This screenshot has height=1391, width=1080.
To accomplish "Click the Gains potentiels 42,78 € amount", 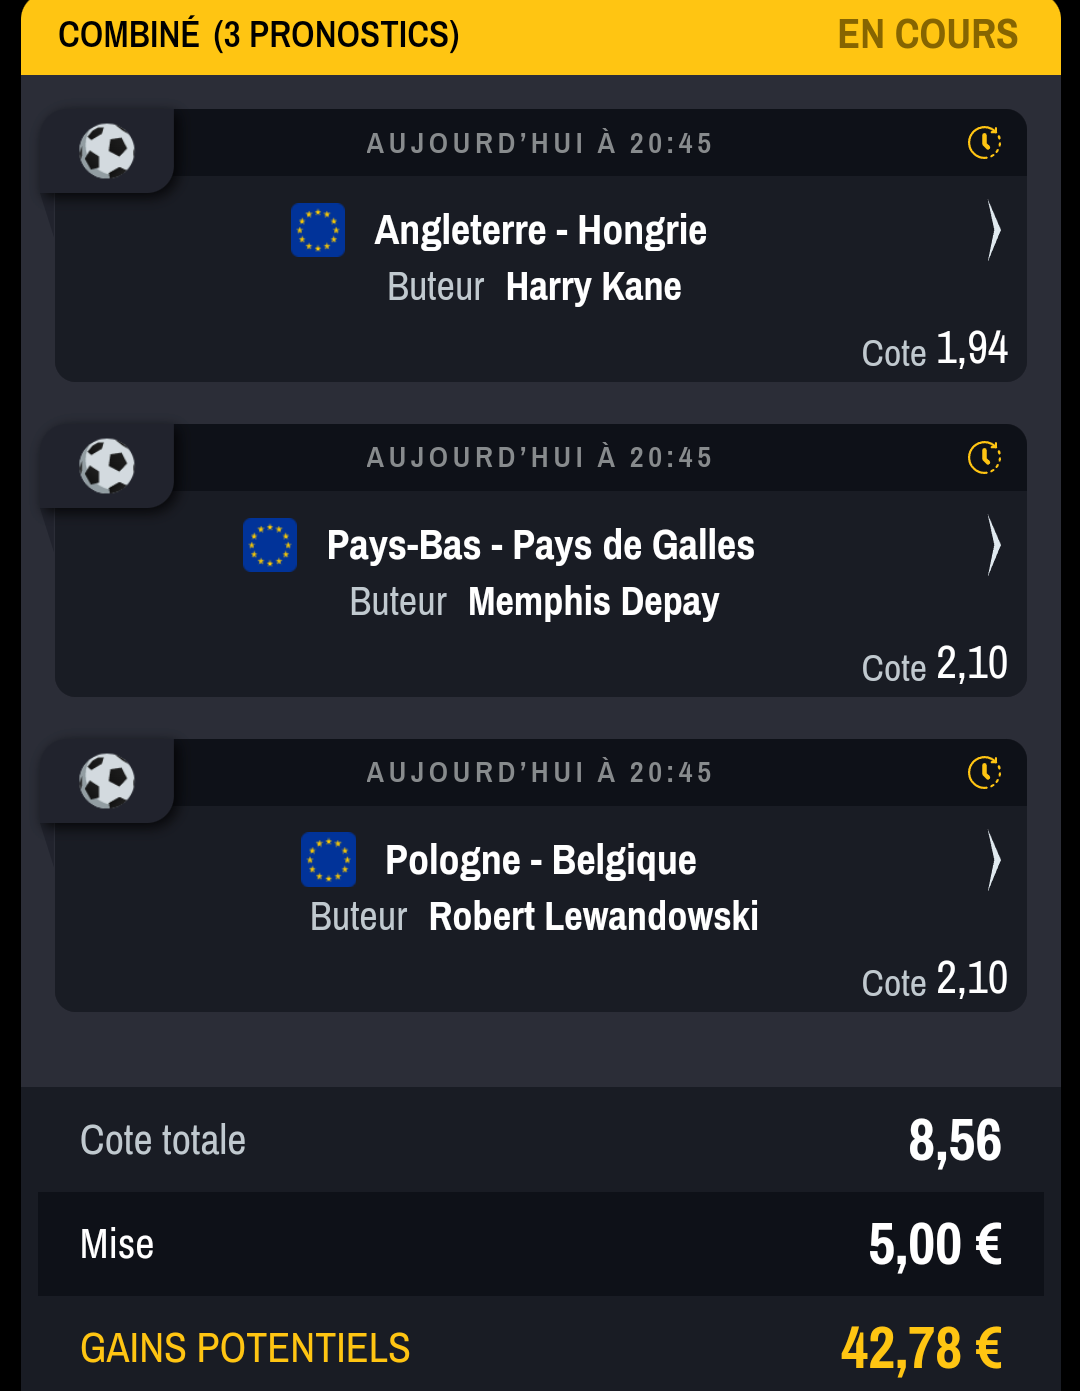I will 921,1348.
